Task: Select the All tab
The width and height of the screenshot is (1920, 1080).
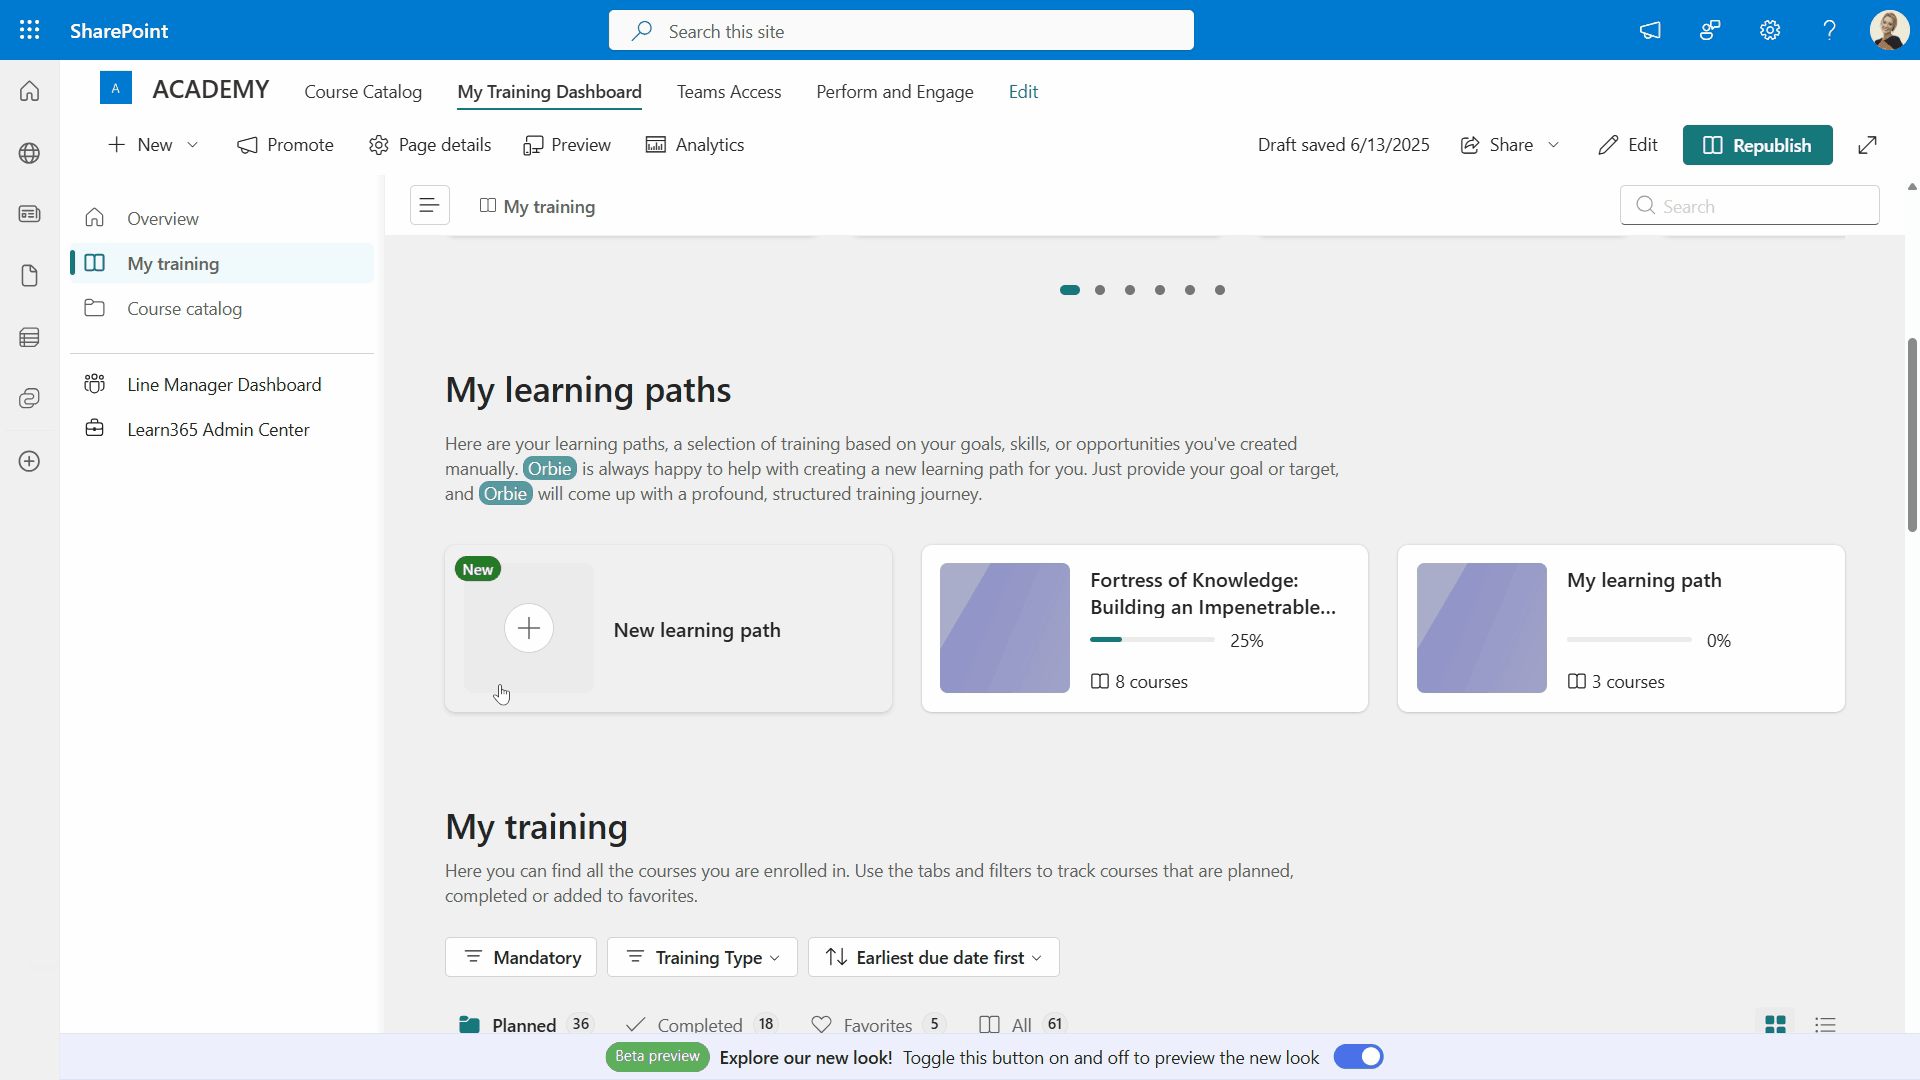Action: 1022,1024
